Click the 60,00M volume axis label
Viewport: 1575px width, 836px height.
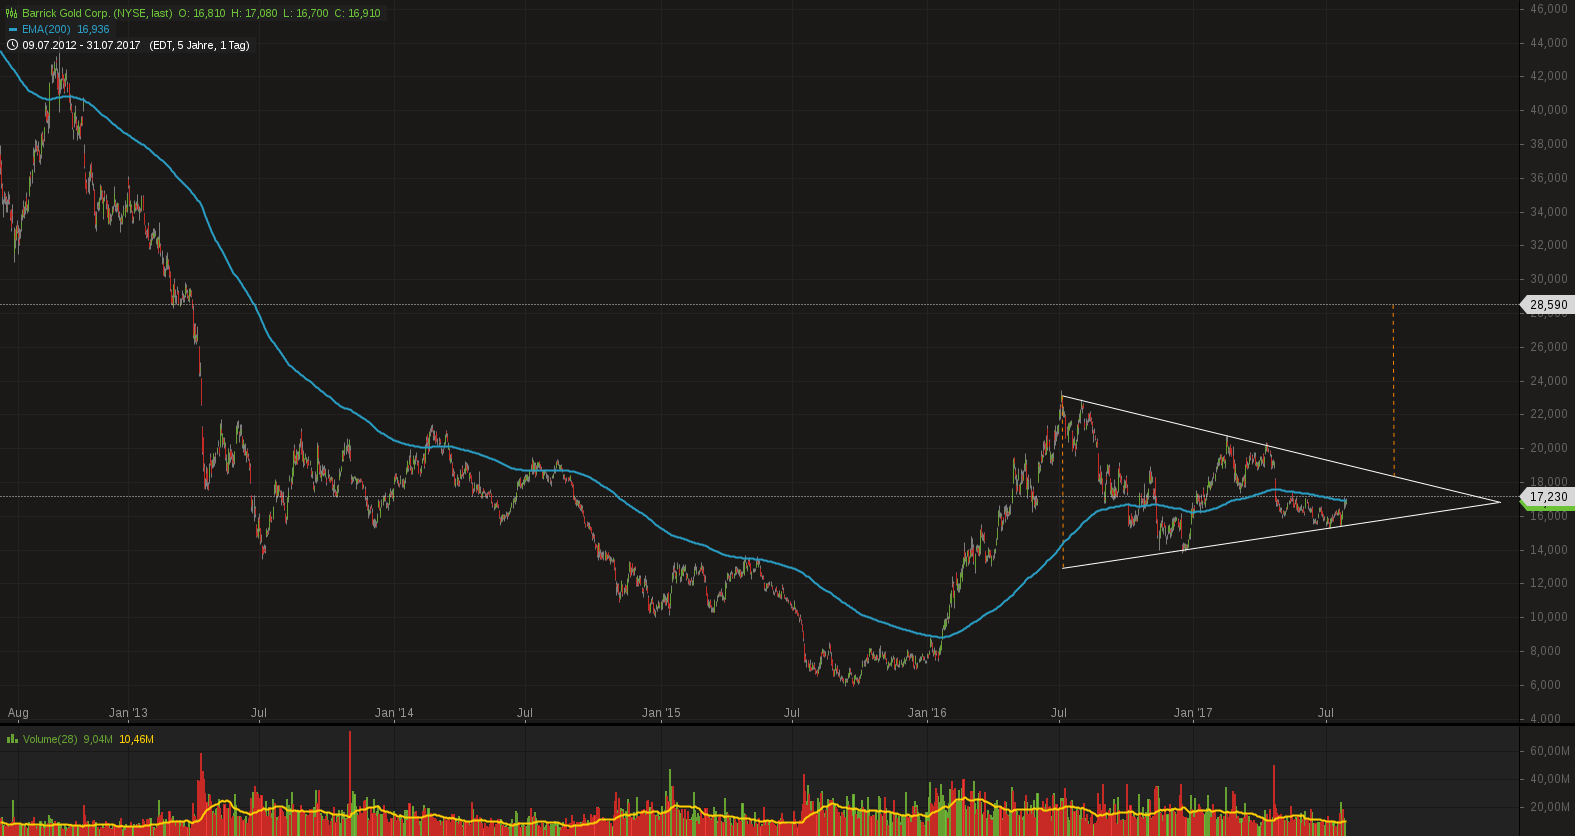coord(1549,751)
